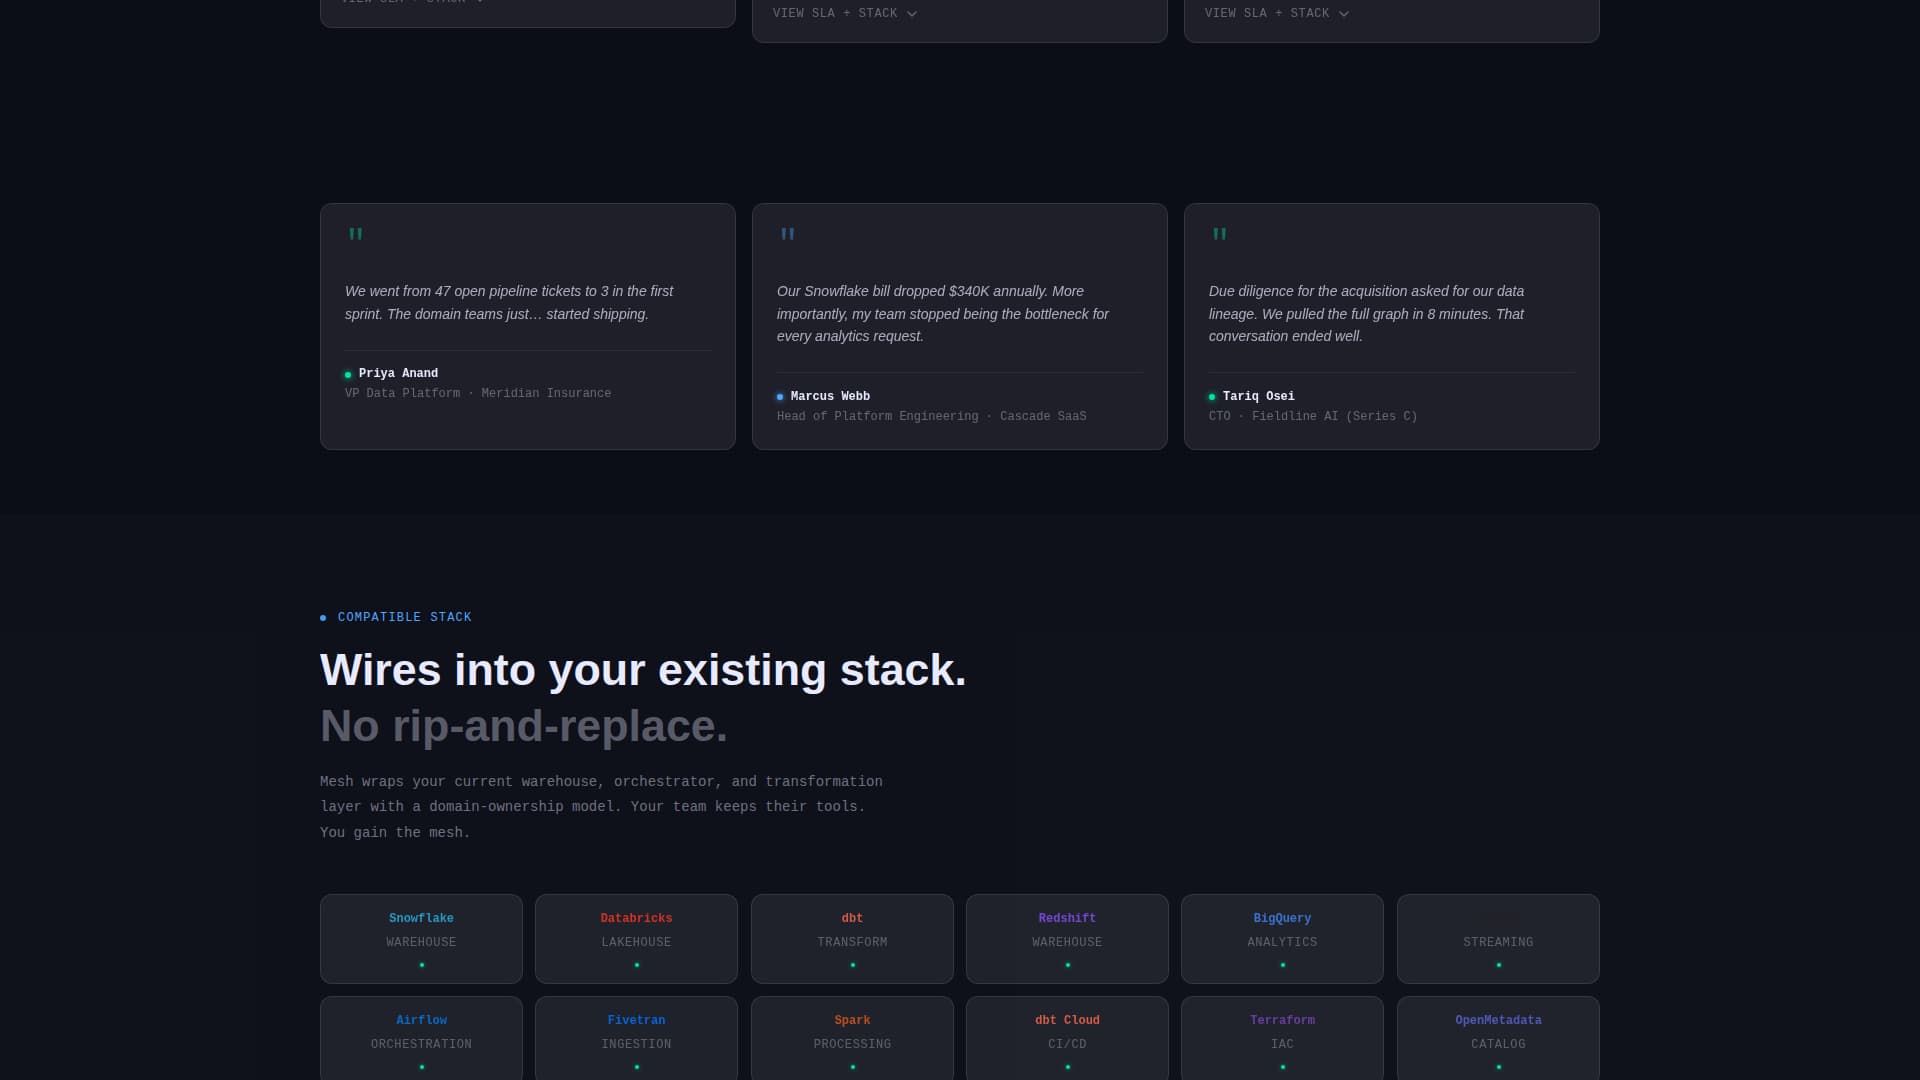Click the name Marcus Webb
This screenshot has width=1920, height=1080.
pyautogui.click(x=830, y=396)
